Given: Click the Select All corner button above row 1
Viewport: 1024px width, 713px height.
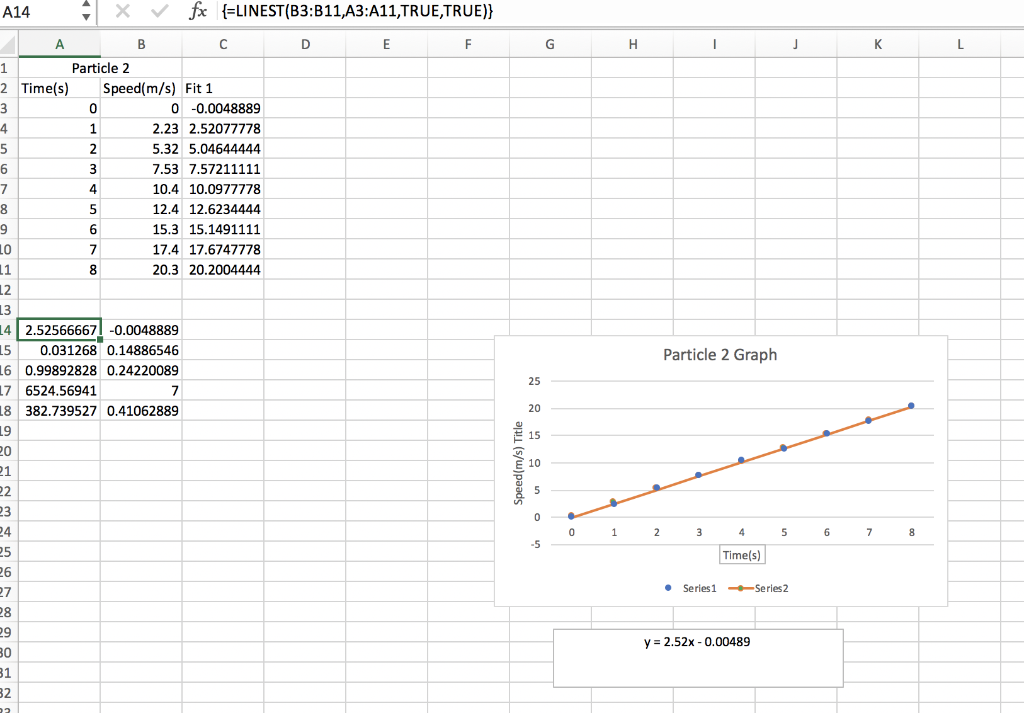Looking at the screenshot, I should pos(7,44).
